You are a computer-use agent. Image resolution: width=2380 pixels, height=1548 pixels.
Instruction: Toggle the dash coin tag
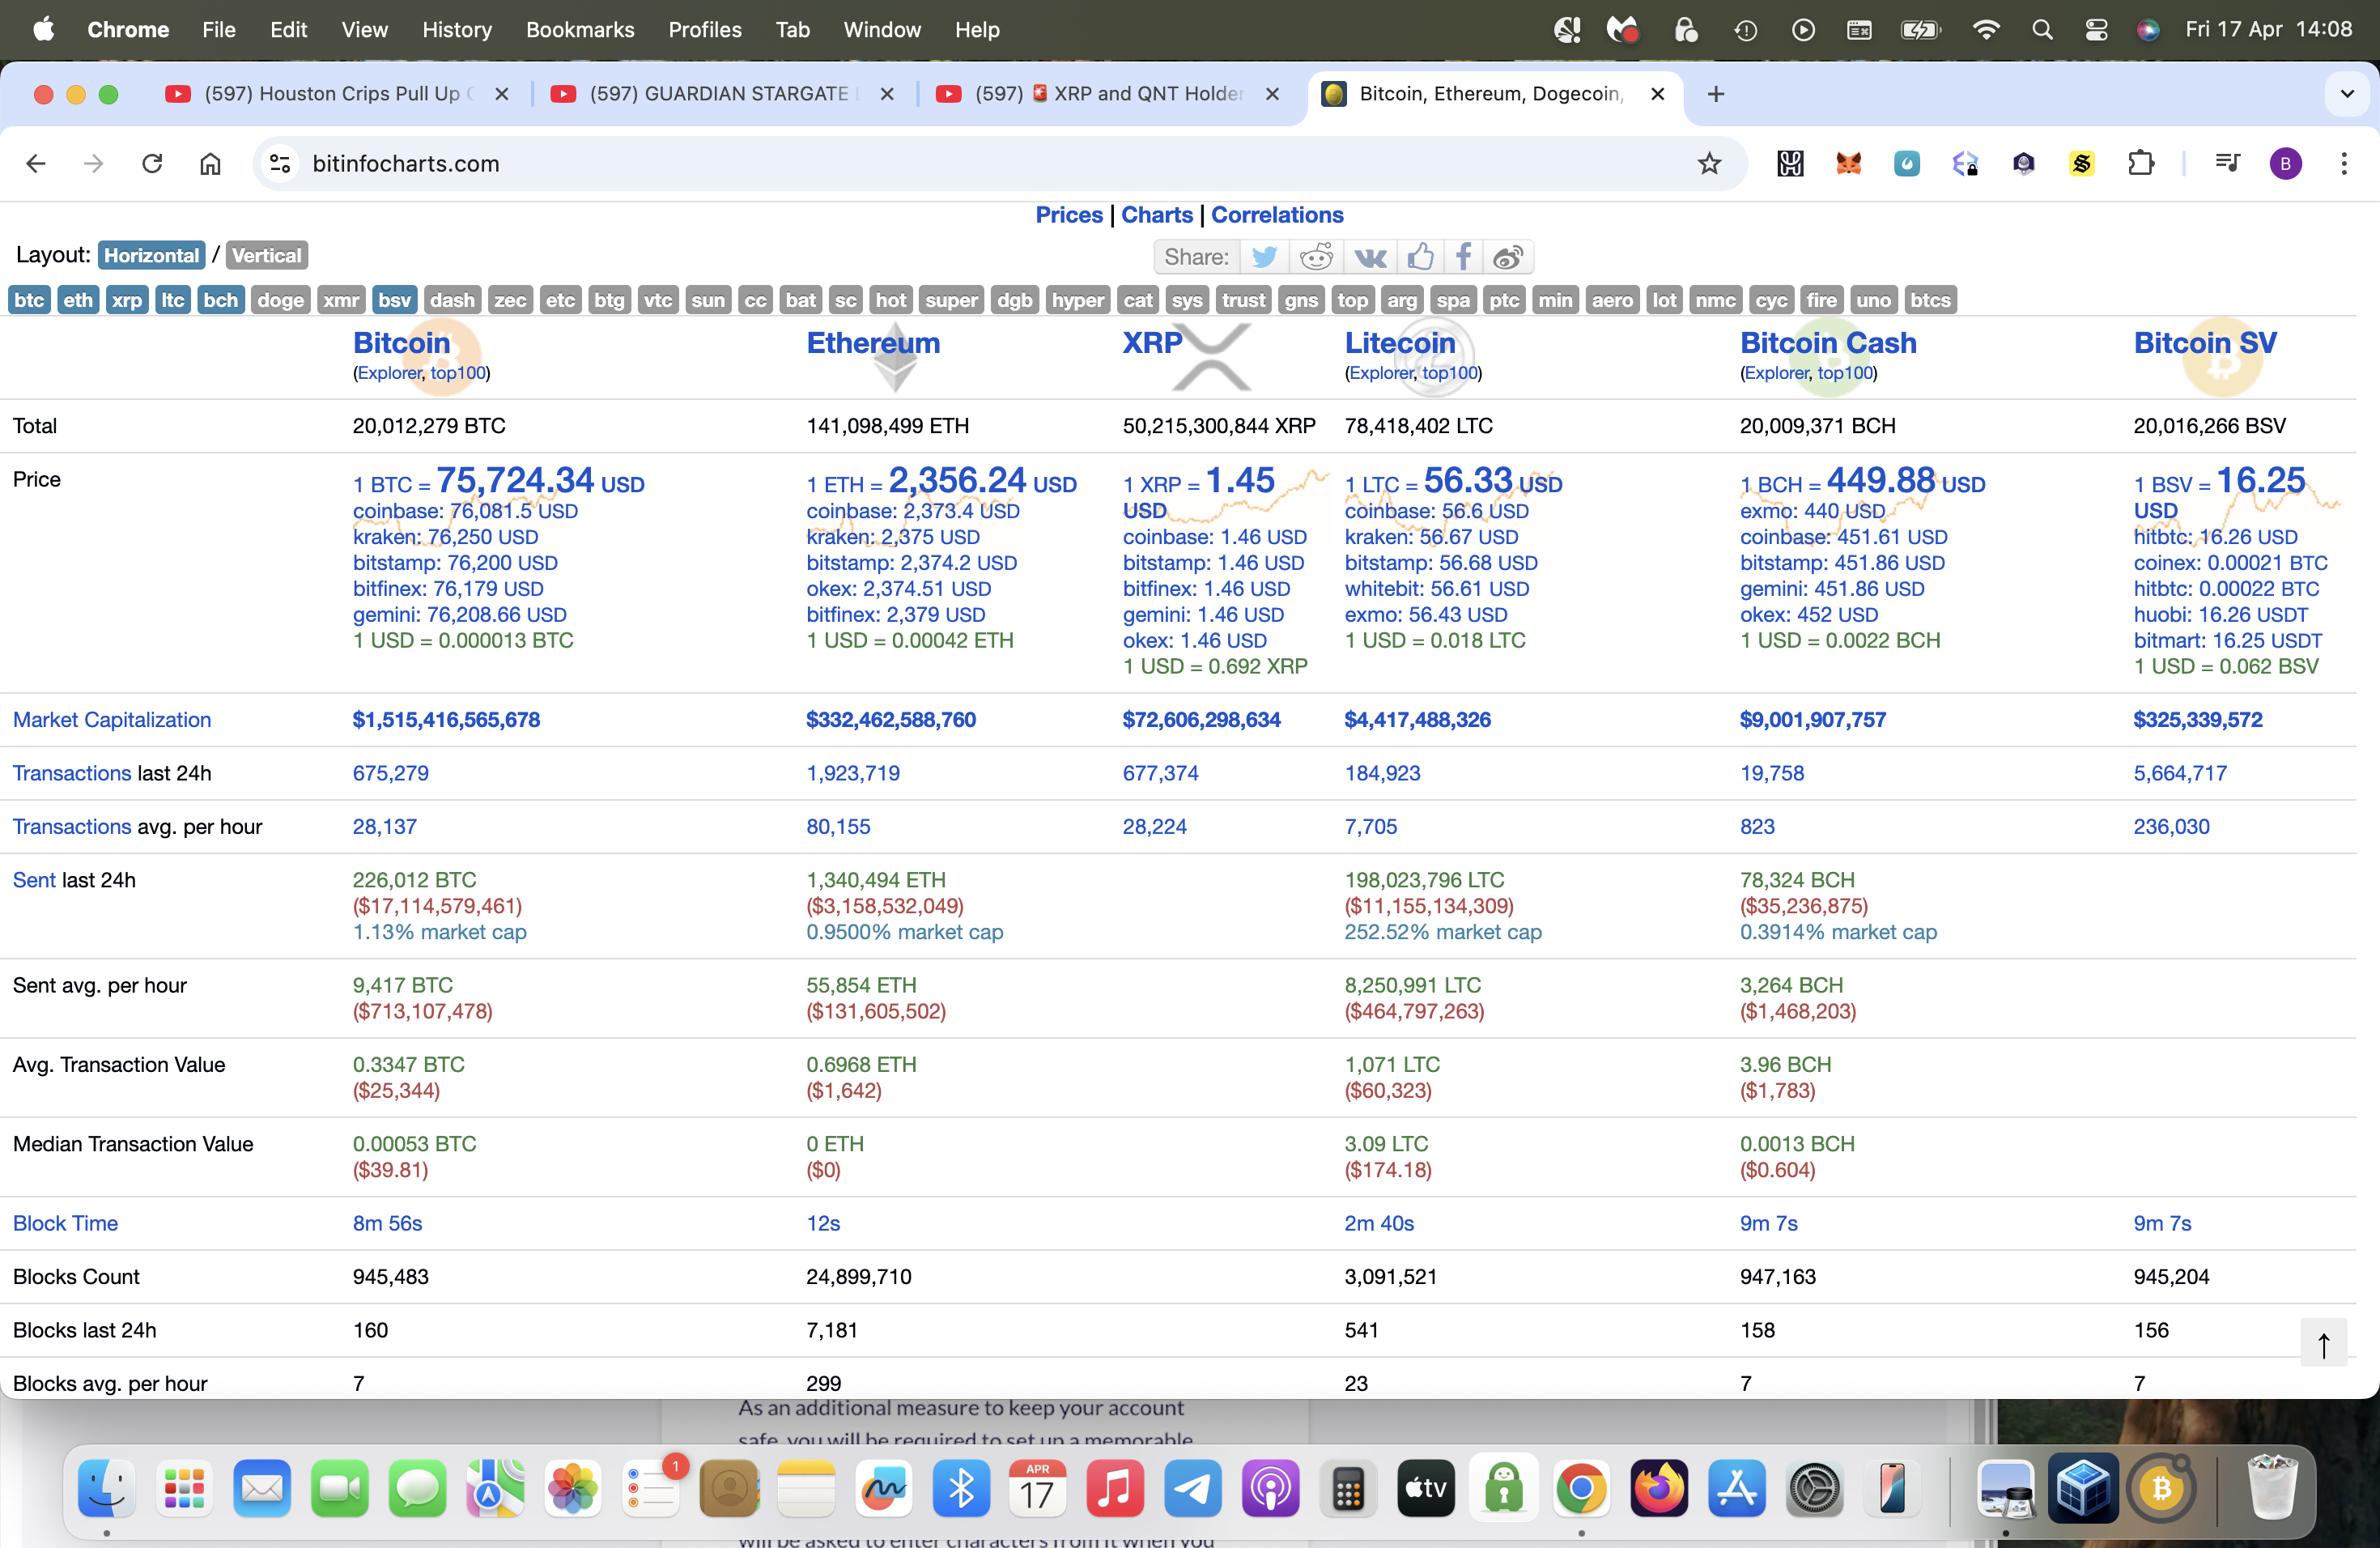point(452,300)
